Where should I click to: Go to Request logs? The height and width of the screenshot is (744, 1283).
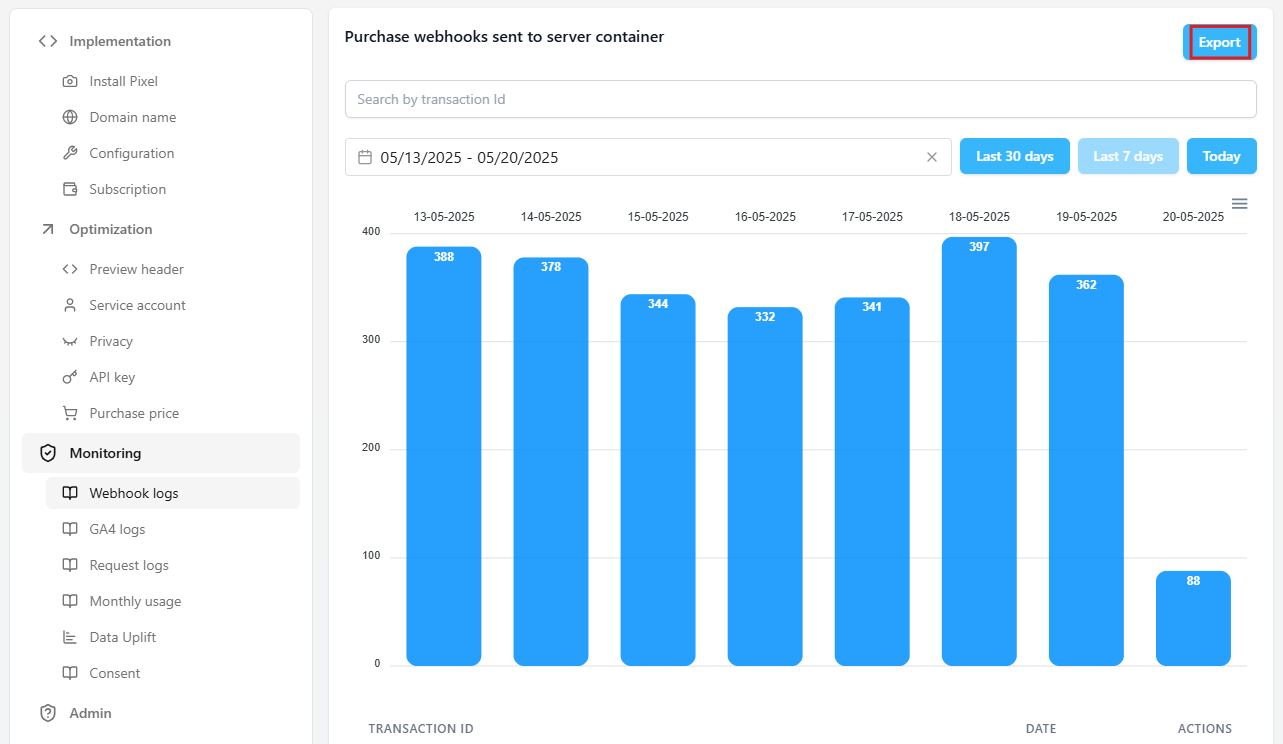point(128,565)
